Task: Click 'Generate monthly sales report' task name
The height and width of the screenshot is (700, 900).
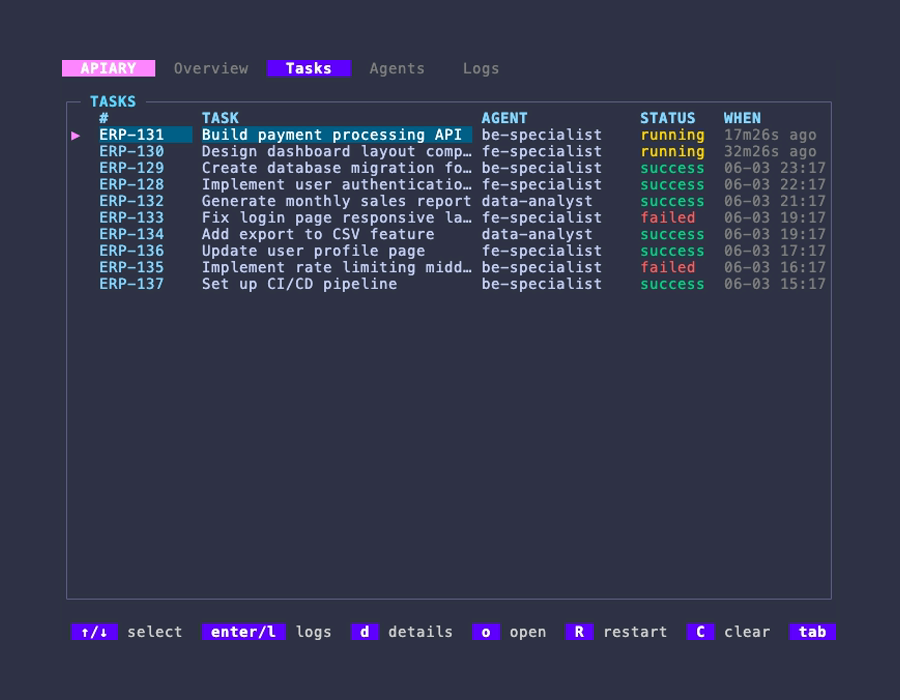Action: (336, 201)
